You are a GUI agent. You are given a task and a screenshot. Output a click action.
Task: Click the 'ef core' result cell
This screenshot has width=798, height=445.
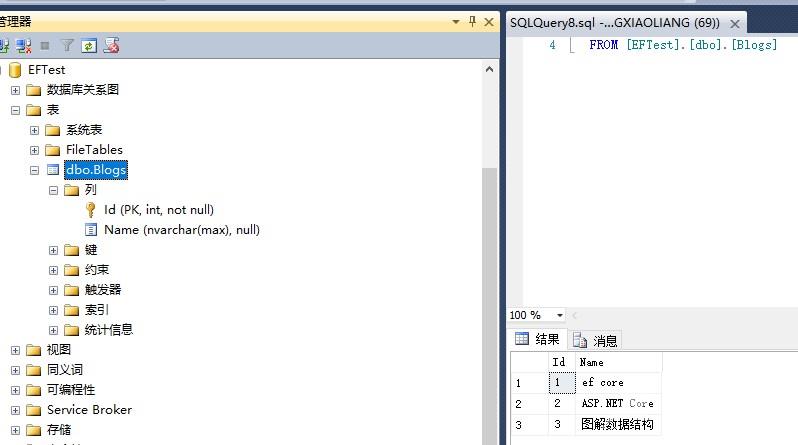[619, 382]
